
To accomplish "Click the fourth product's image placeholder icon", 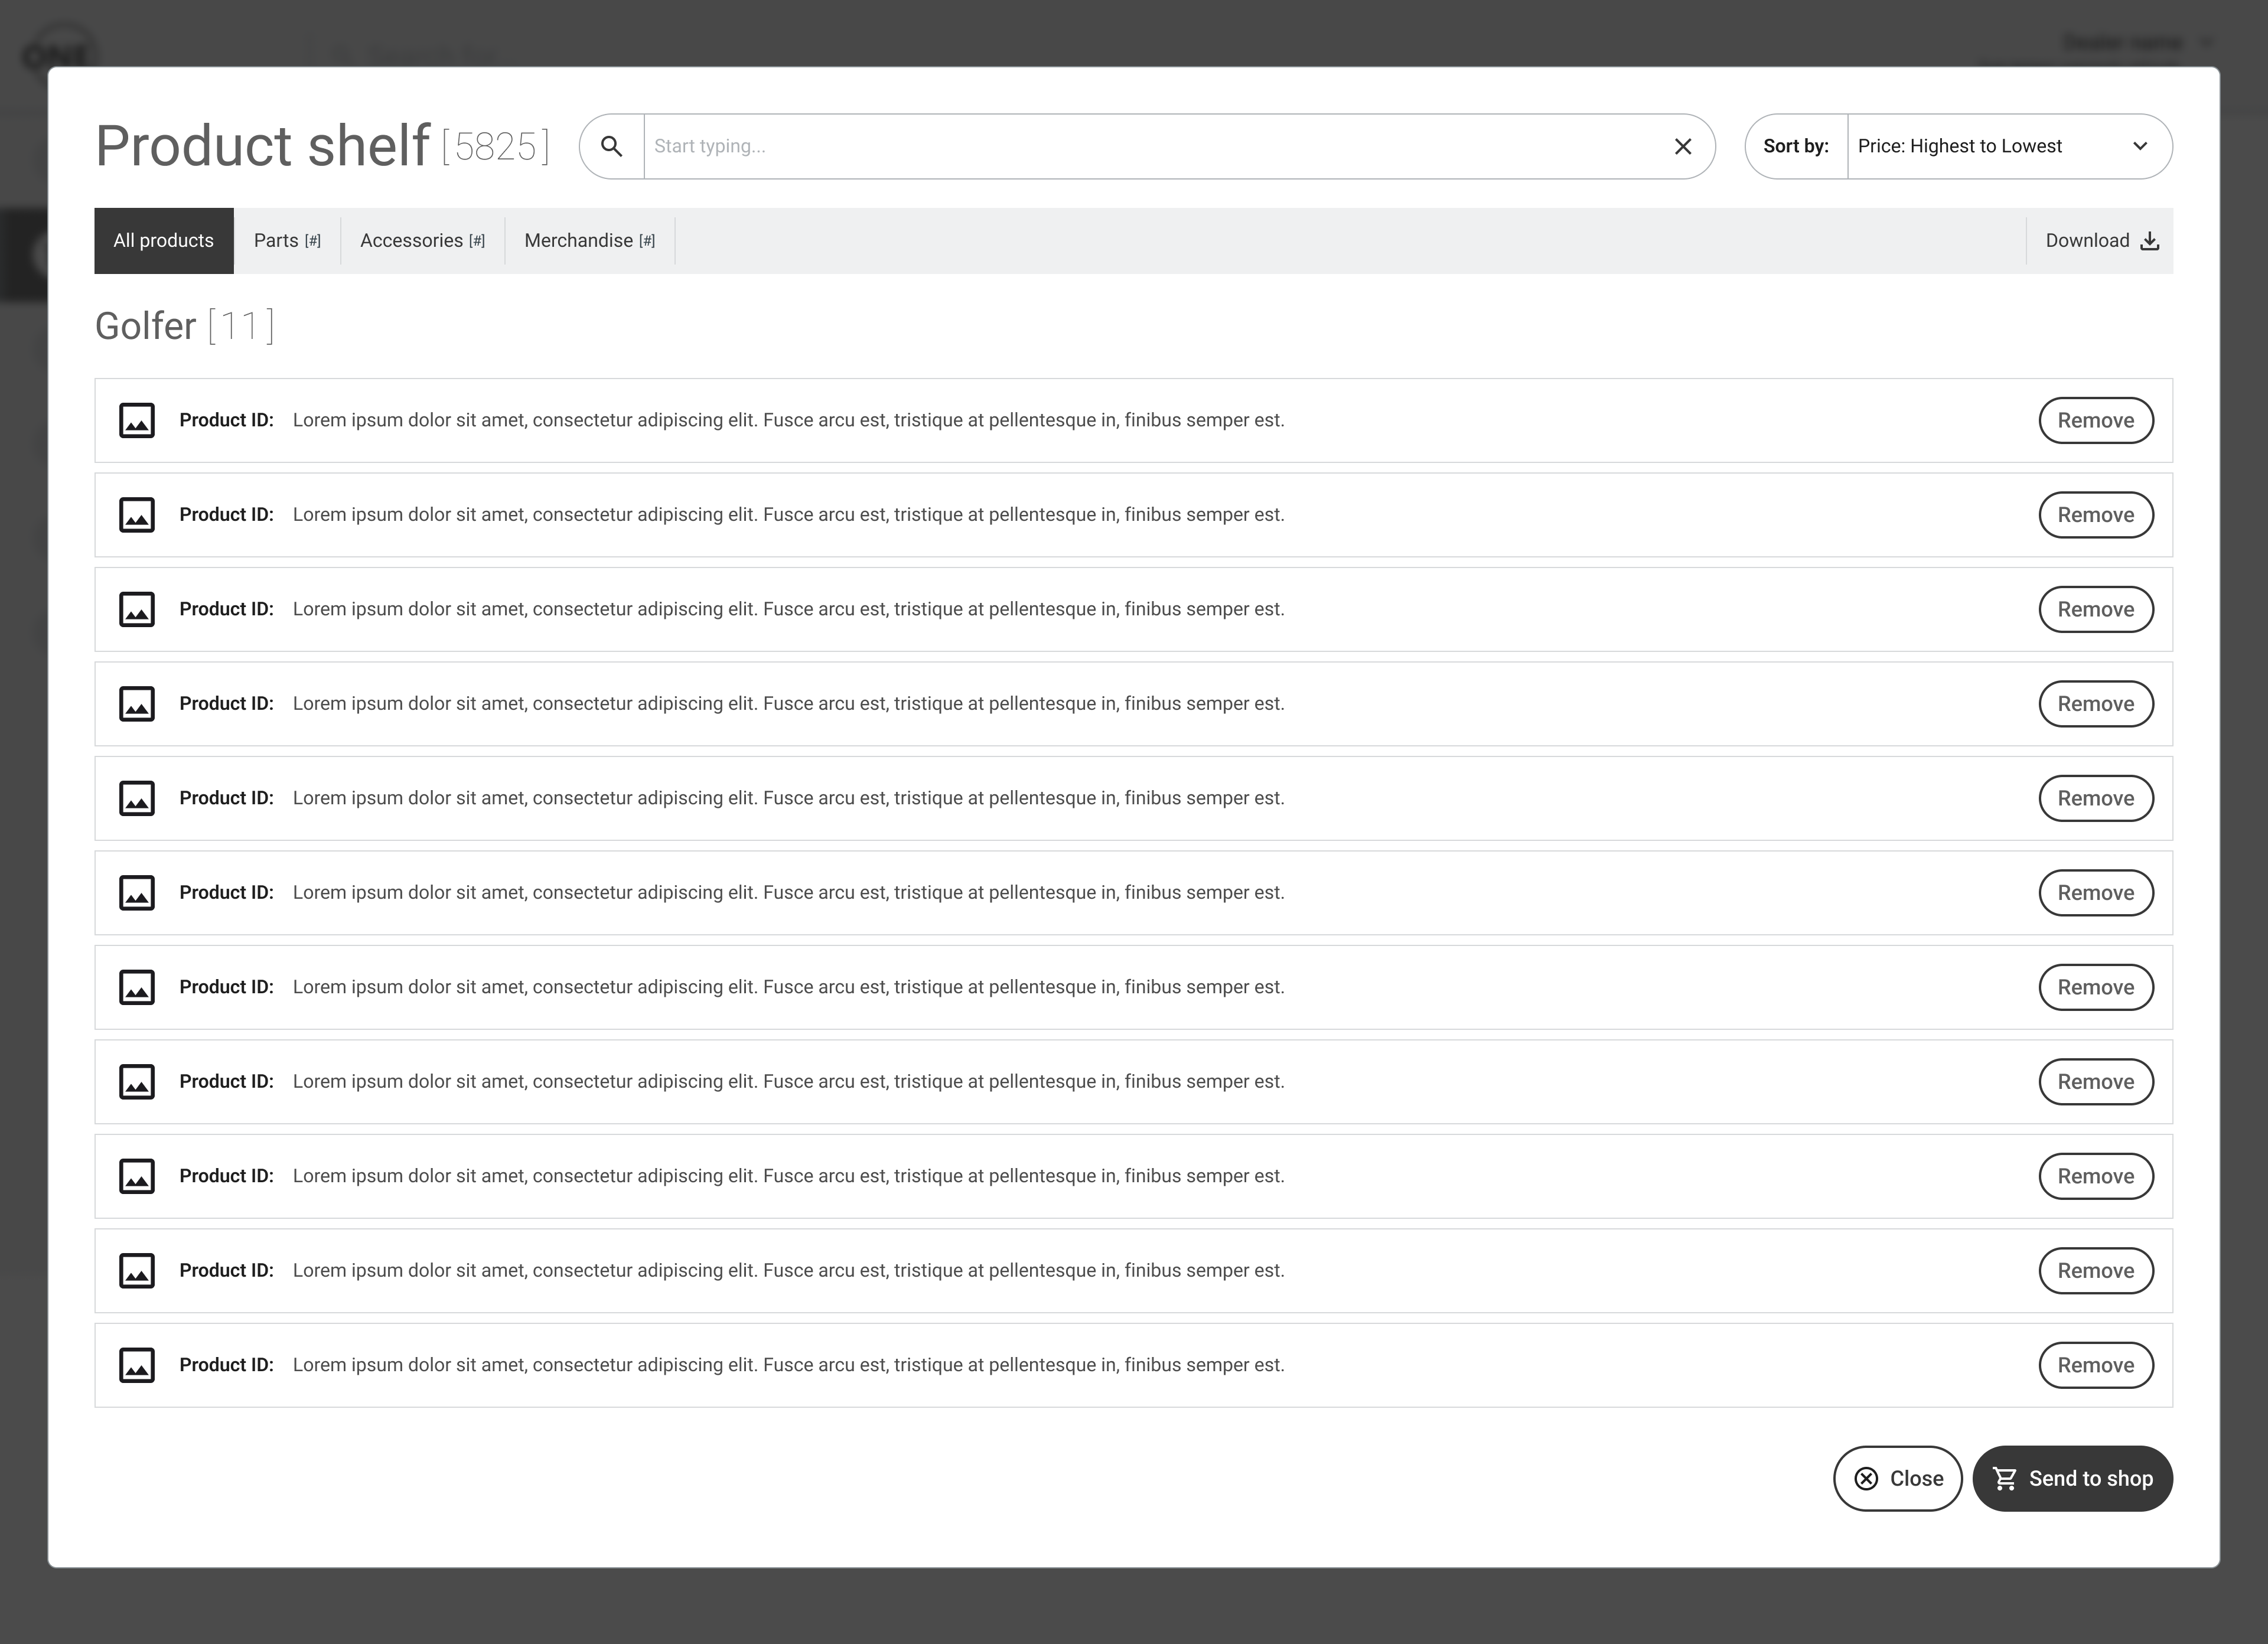I will 137,704.
